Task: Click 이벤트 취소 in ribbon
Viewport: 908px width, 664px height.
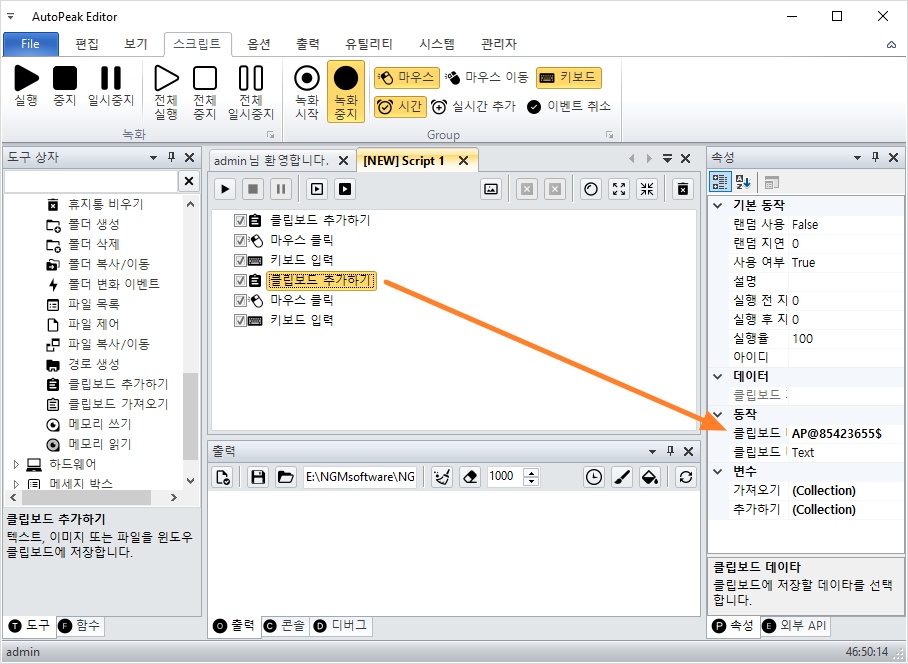Action: tap(569, 107)
